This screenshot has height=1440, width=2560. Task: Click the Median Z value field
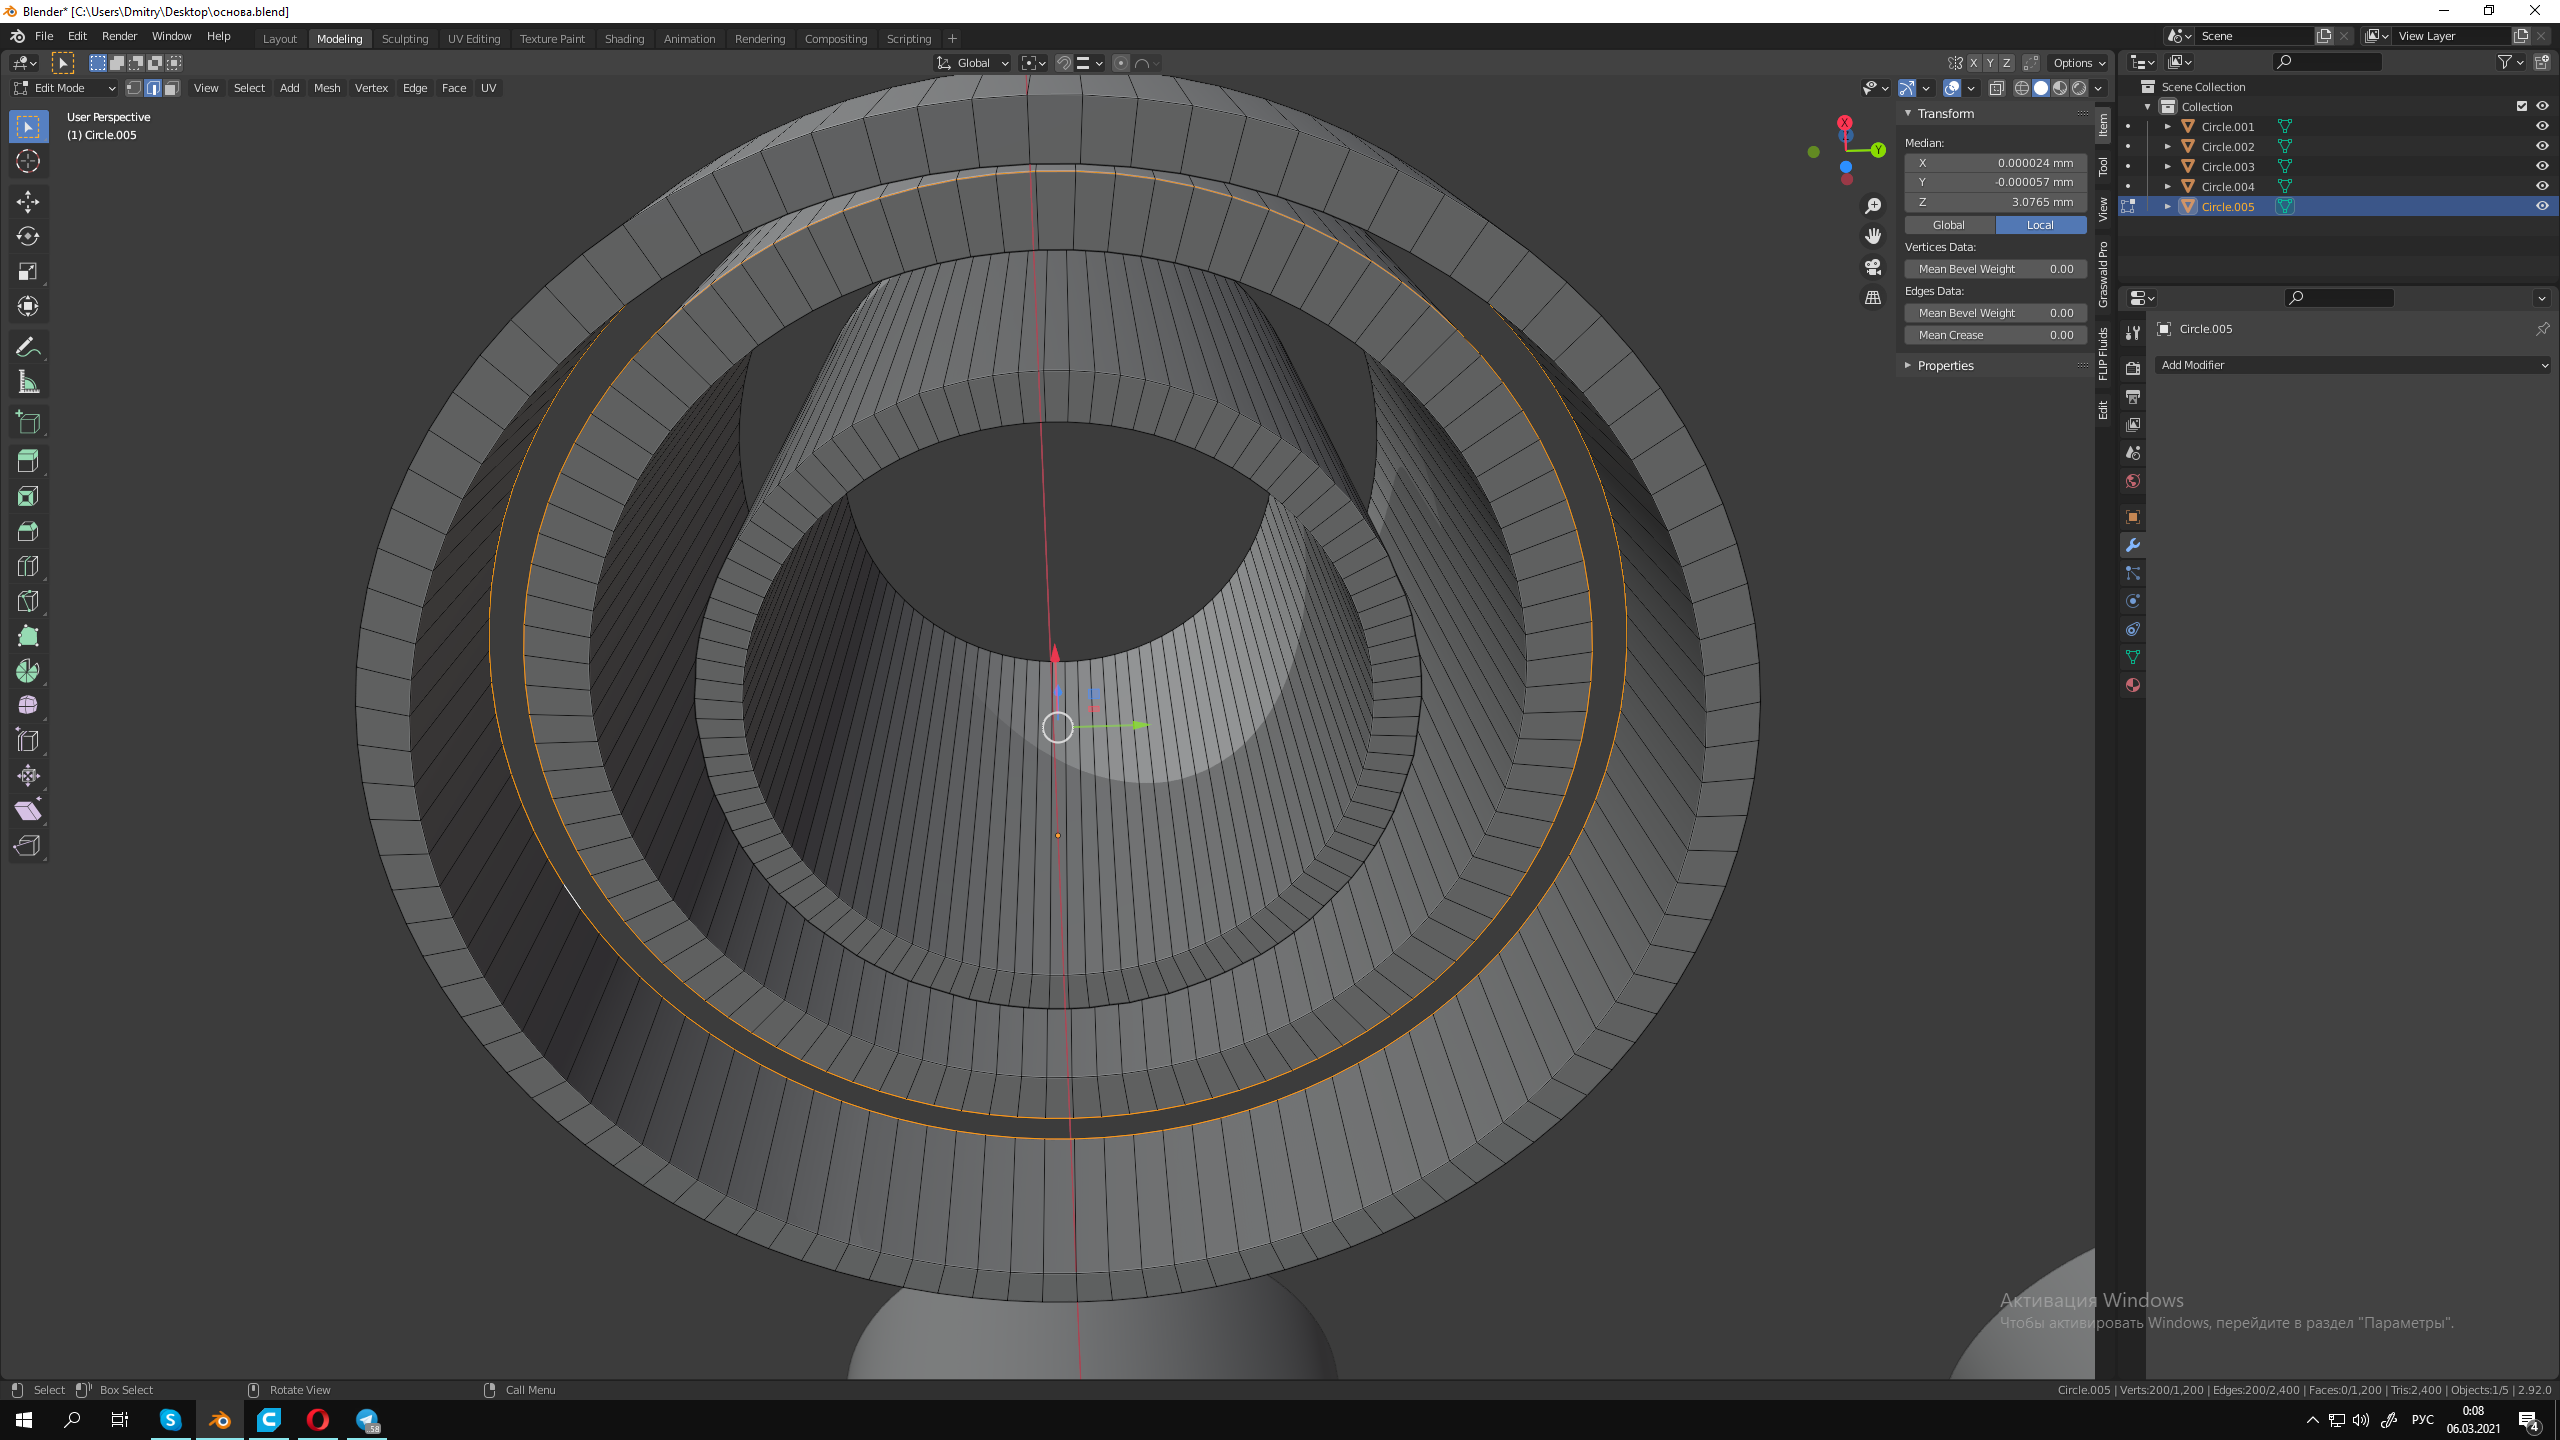coord(1995,202)
